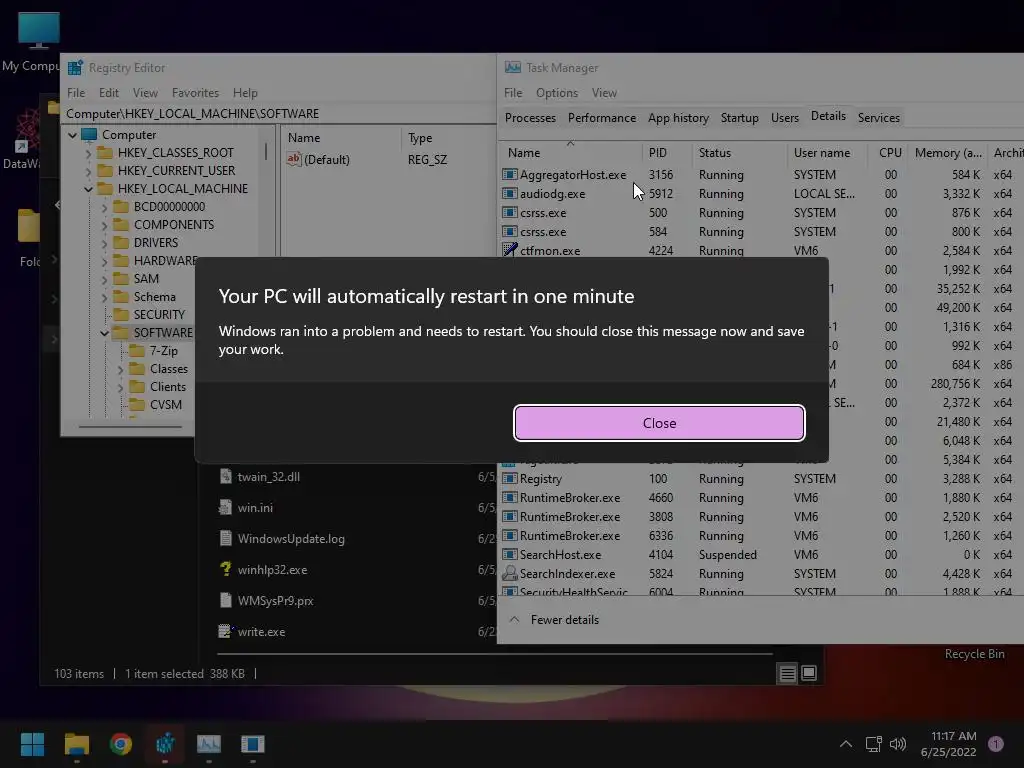Screen dimensions: 1024x768
Task: Switch to App history tab
Action: (678, 118)
